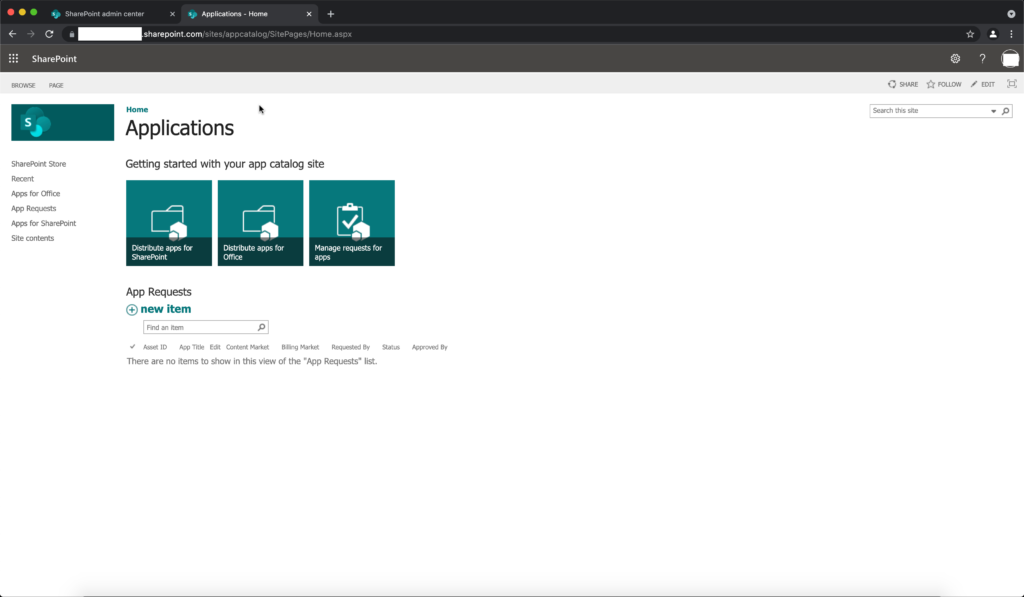Viewport: 1024px width, 597px height.
Task: Click the App Requests list heading
Action: [159, 292]
